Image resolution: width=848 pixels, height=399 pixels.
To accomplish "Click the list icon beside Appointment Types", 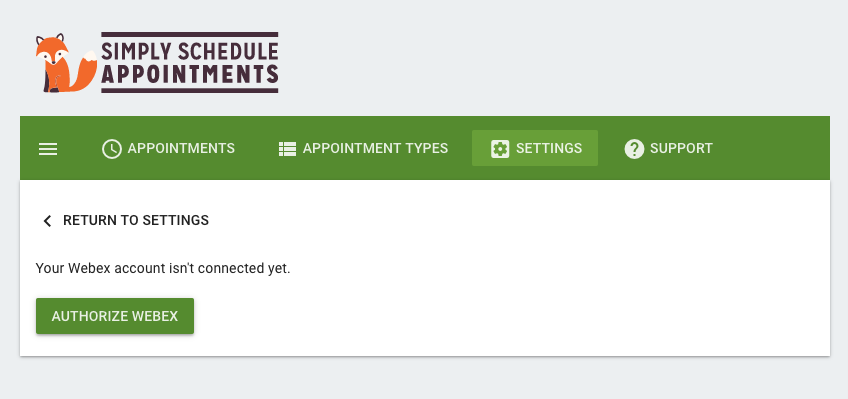I will click(x=287, y=149).
